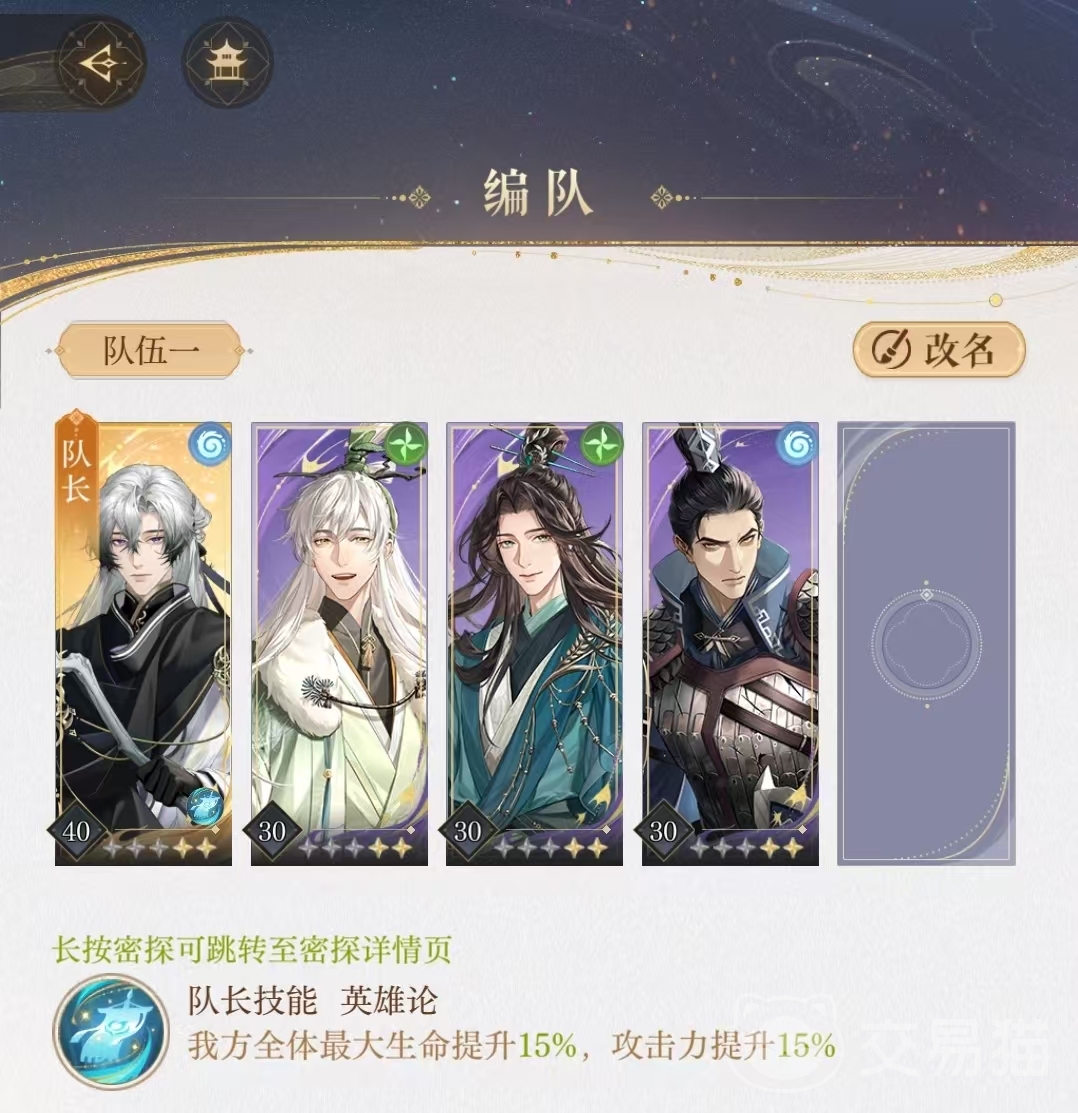Select the white-robed level 30 character
The image size is (1078, 1113).
(x=339, y=644)
